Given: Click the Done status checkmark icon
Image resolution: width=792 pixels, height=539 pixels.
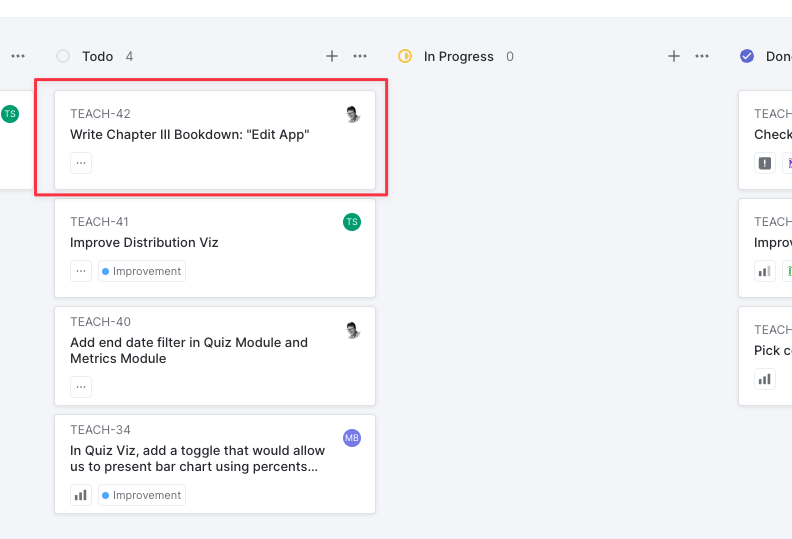Looking at the screenshot, I should tap(747, 56).
